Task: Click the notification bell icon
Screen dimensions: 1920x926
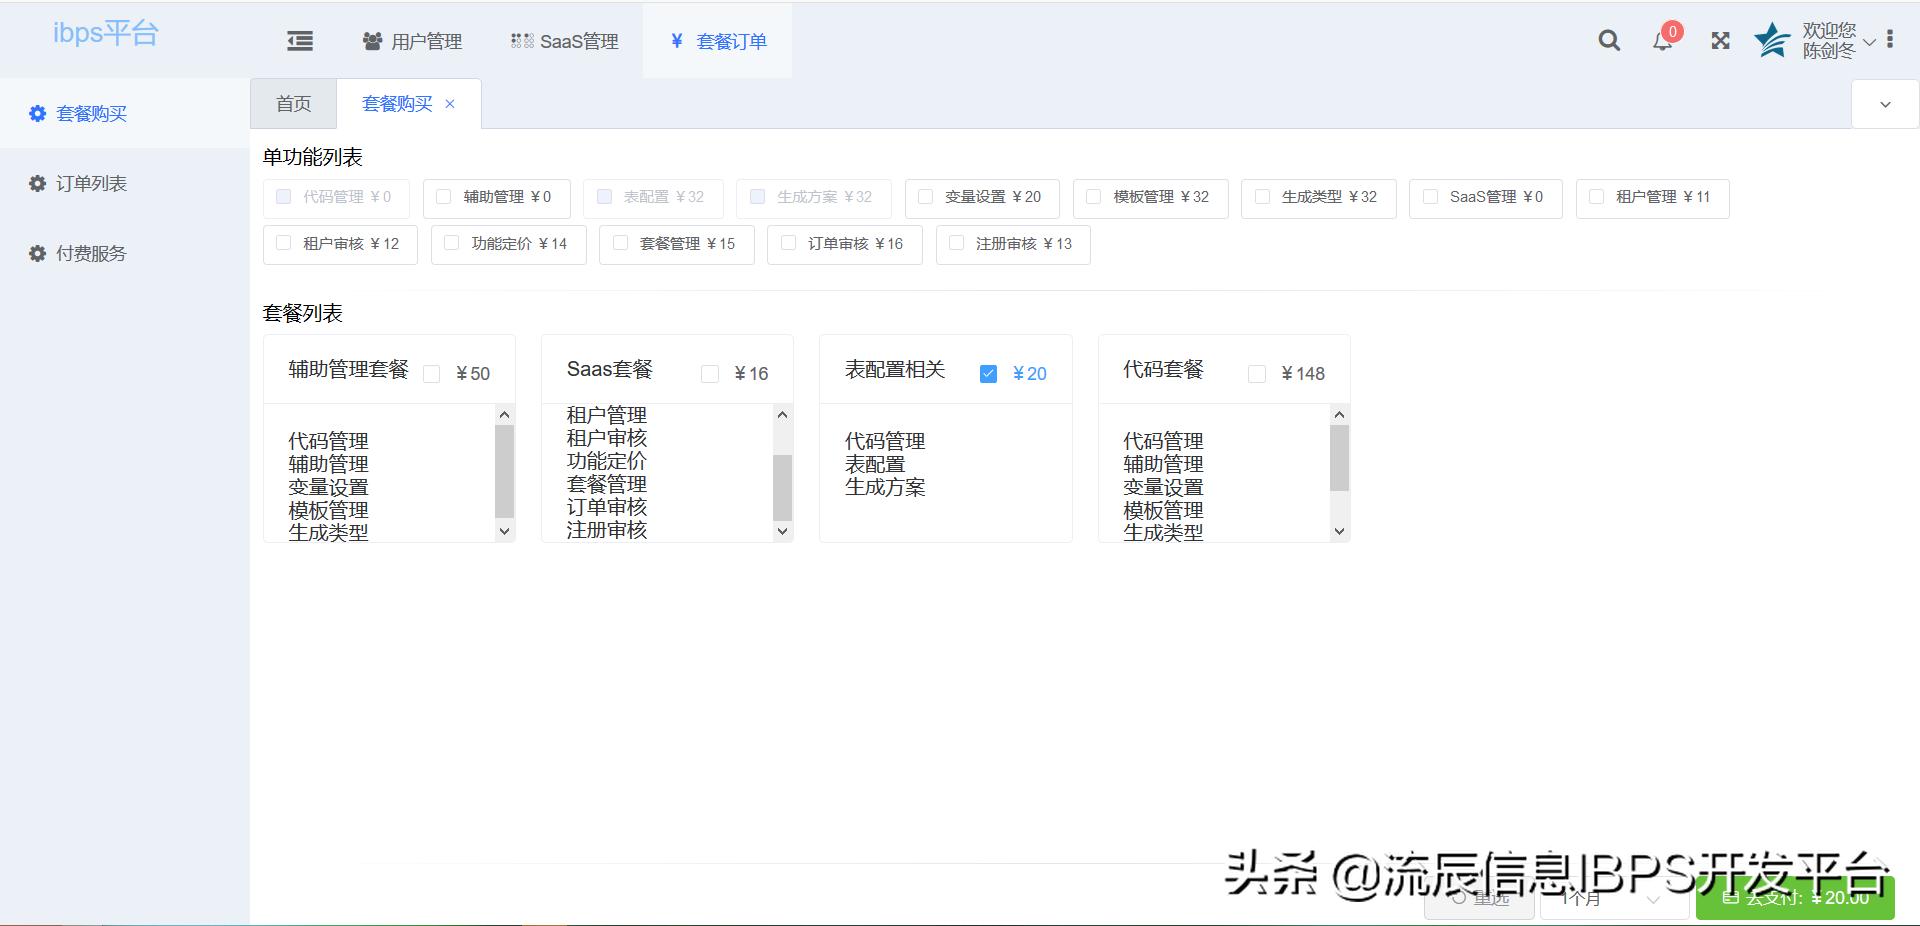Action: tap(1663, 43)
